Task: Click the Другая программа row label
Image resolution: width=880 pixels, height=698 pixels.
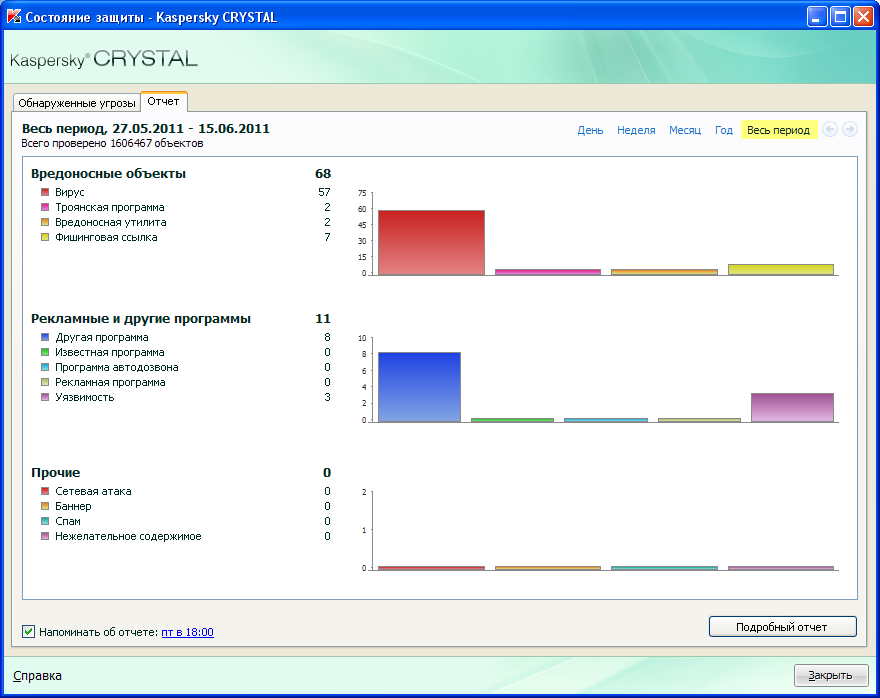Action: click(x=102, y=337)
